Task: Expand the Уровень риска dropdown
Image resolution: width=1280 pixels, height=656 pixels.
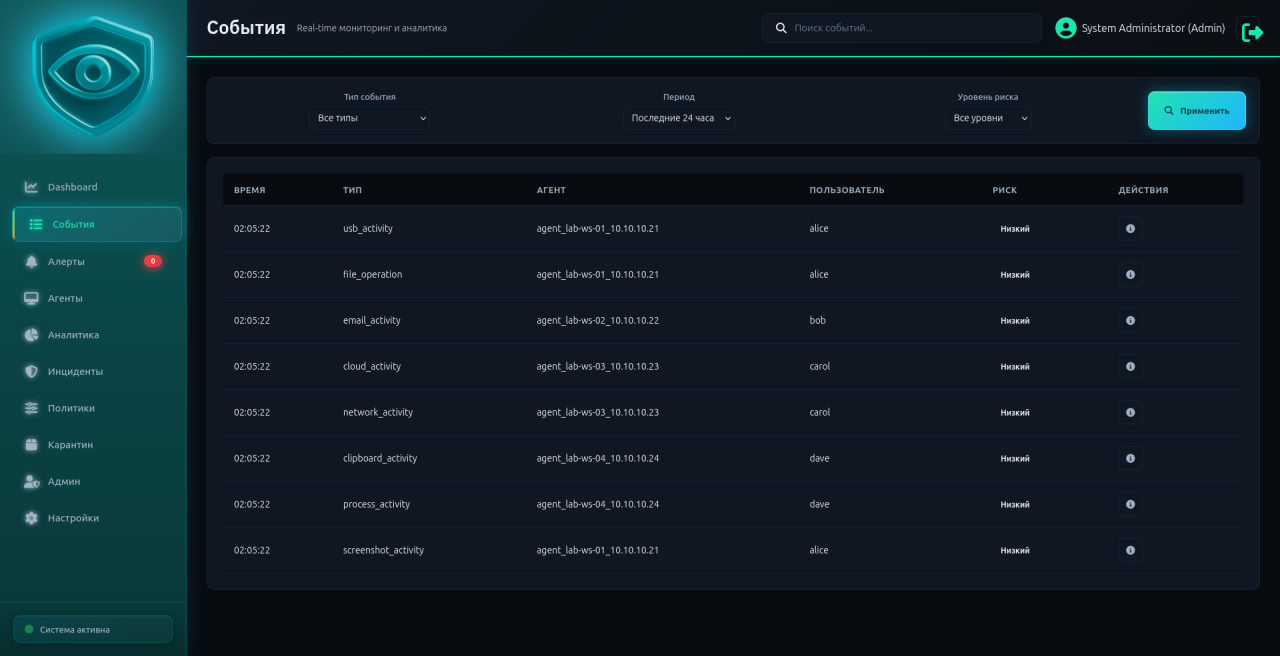Action: point(988,118)
